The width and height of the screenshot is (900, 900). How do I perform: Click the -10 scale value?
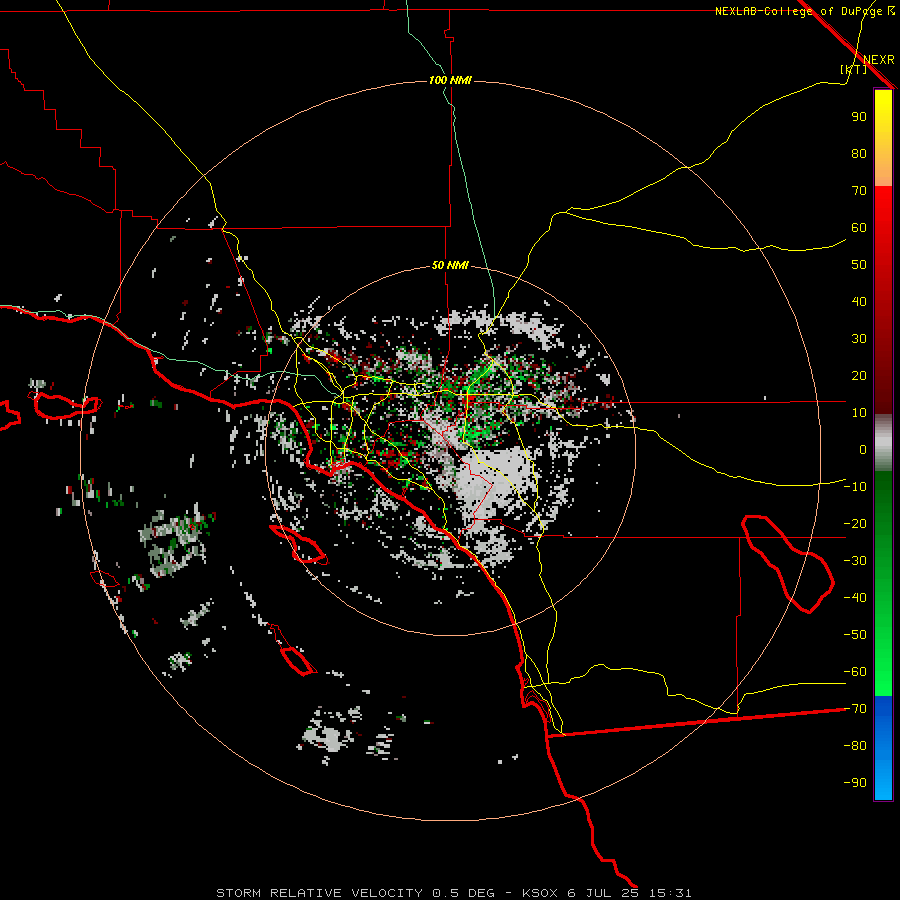[x=855, y=487]
